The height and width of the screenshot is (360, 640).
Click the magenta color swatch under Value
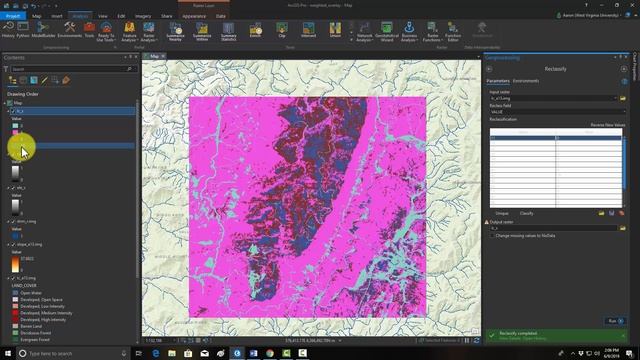pos(15,132)
